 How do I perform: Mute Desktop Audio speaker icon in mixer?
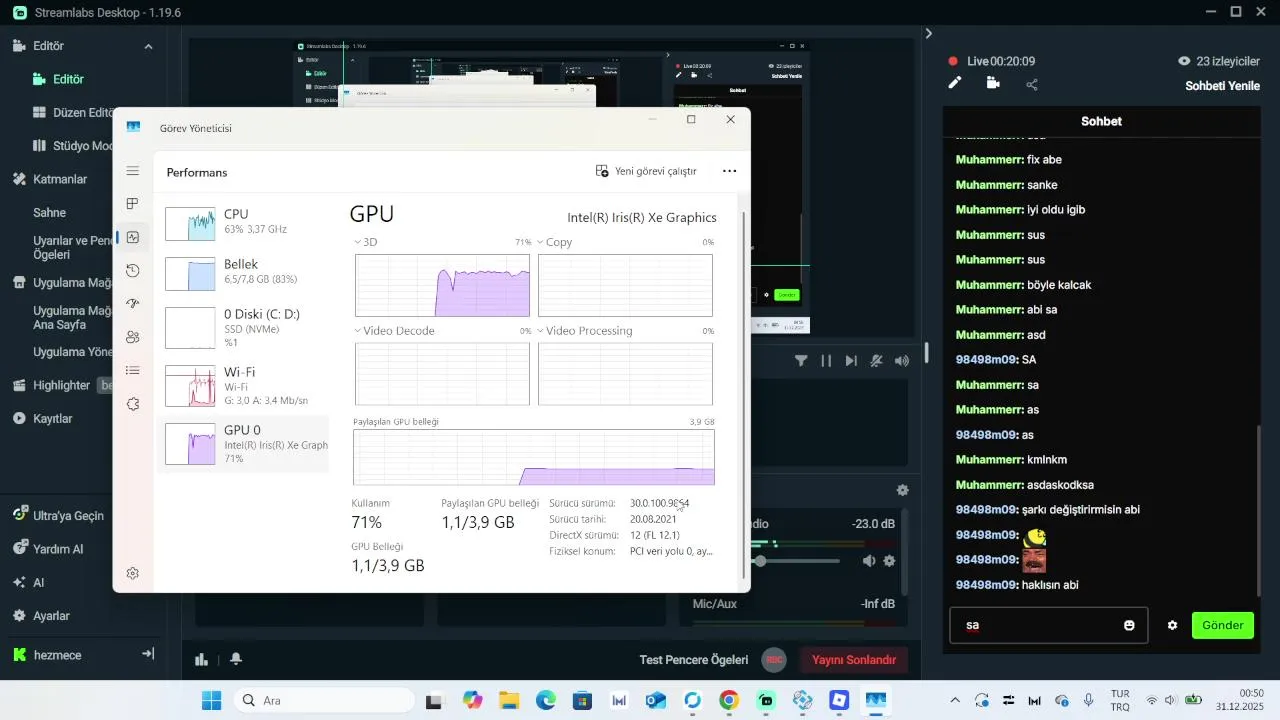coord(869,561)
